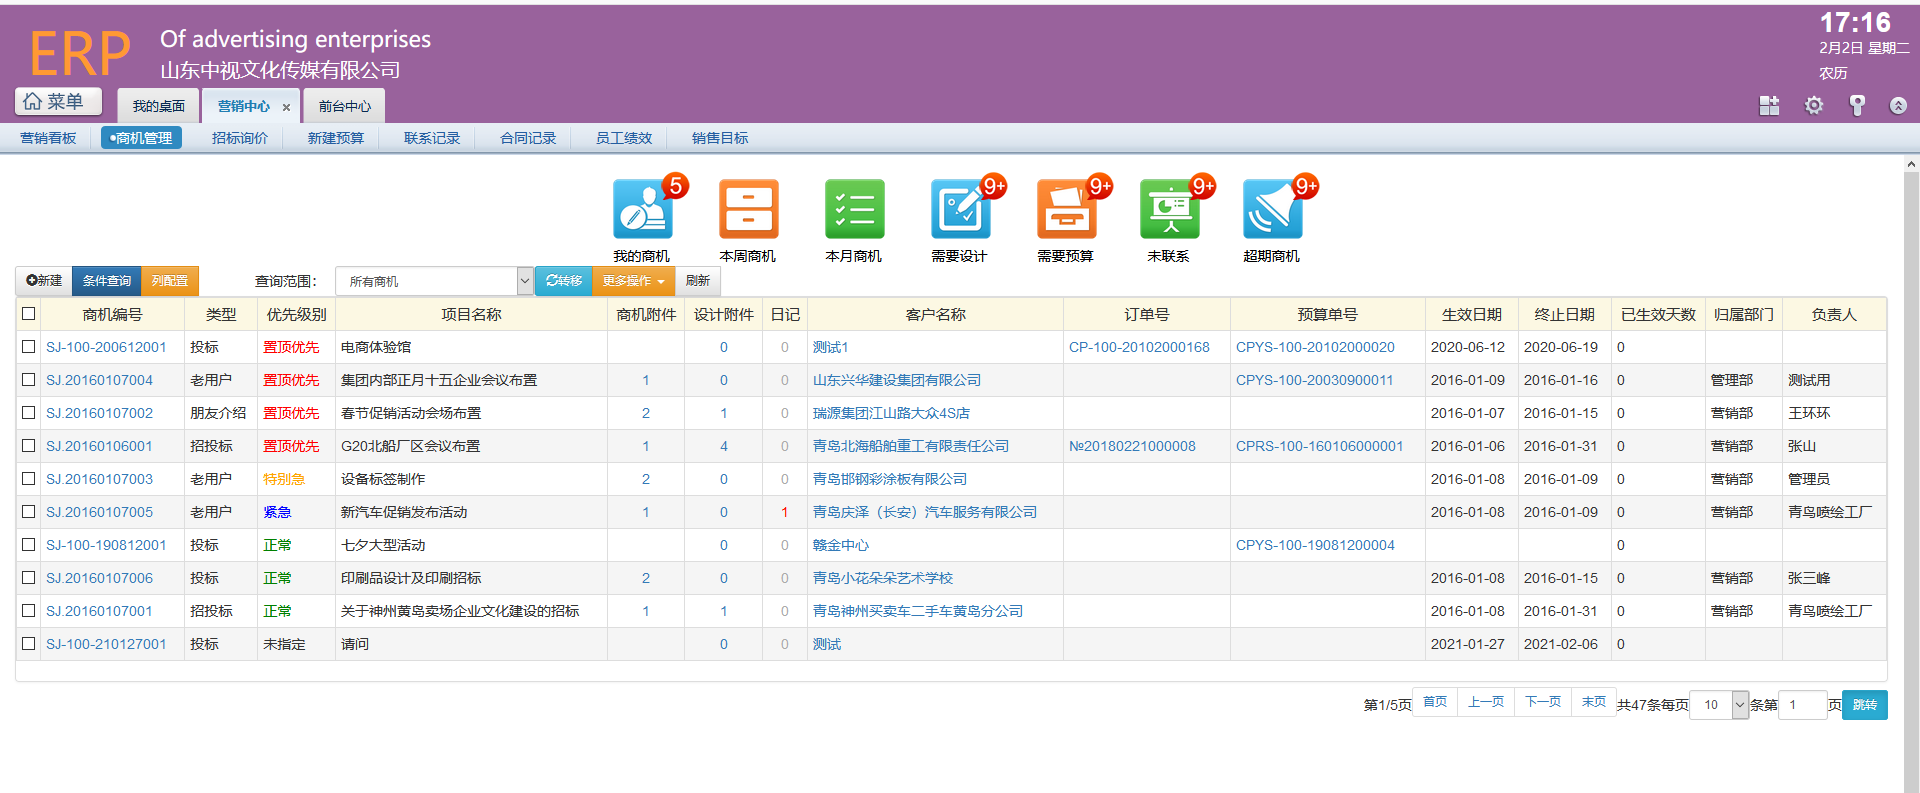Screen dimensions: 1920x793
Task: Open the 本周商机 icon
Action: pos(748,209)
